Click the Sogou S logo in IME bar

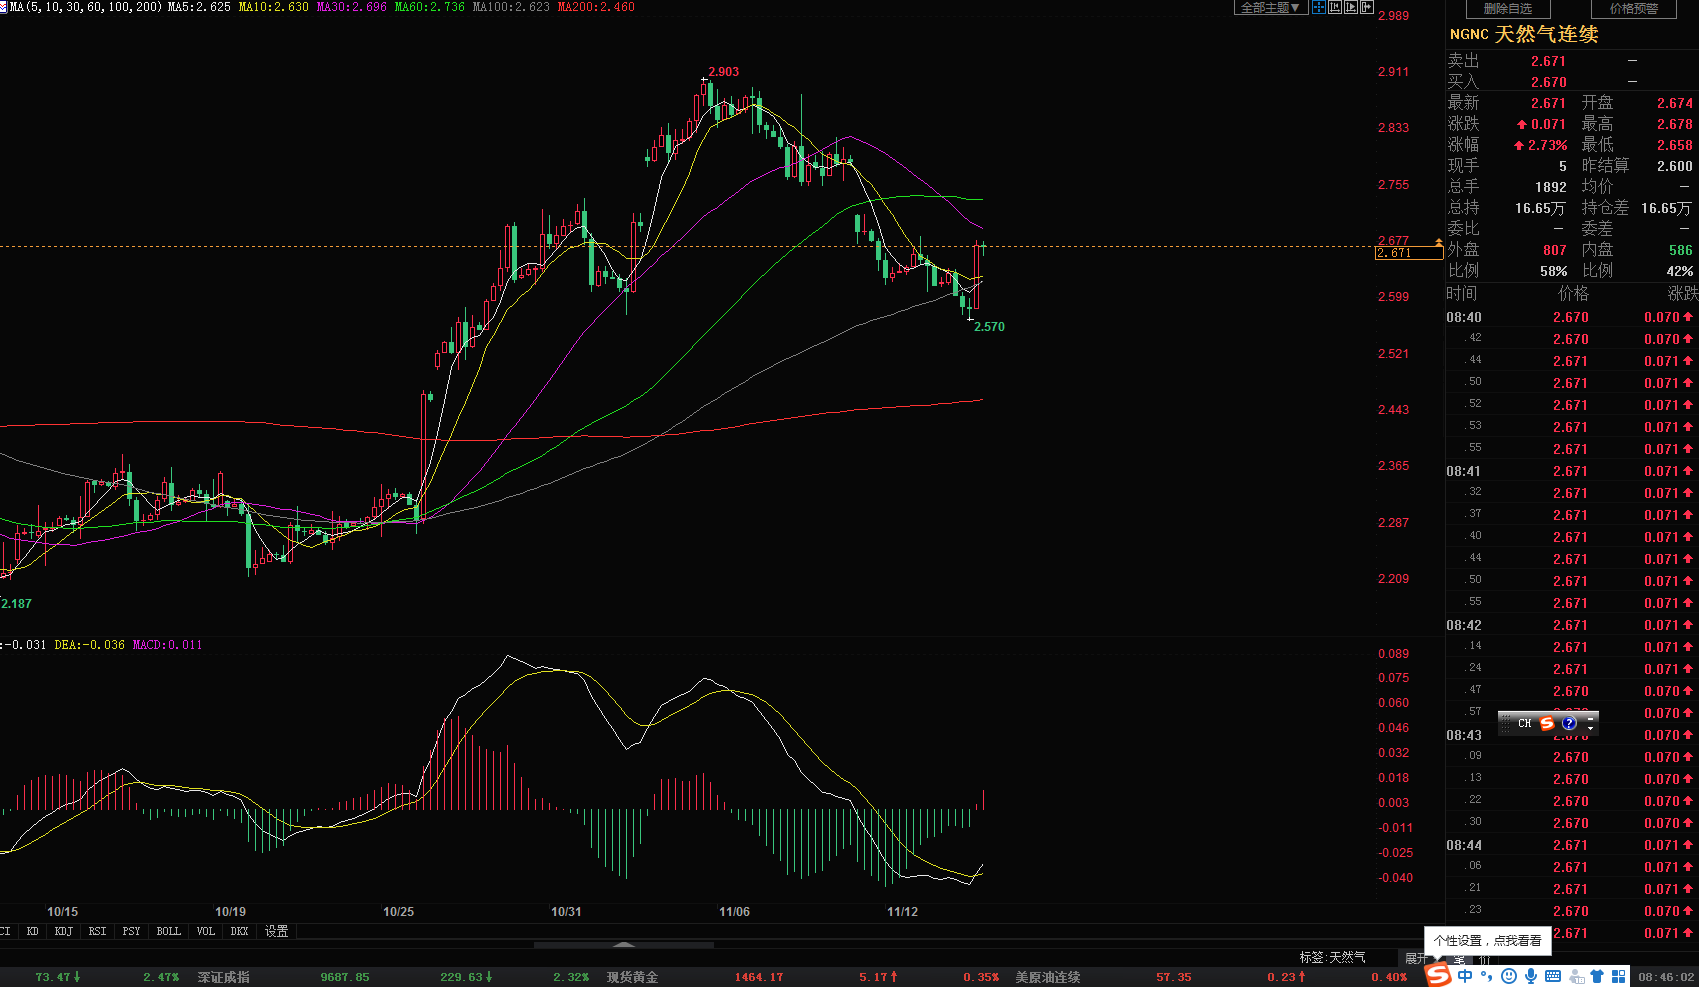(x=1438, y=975)
